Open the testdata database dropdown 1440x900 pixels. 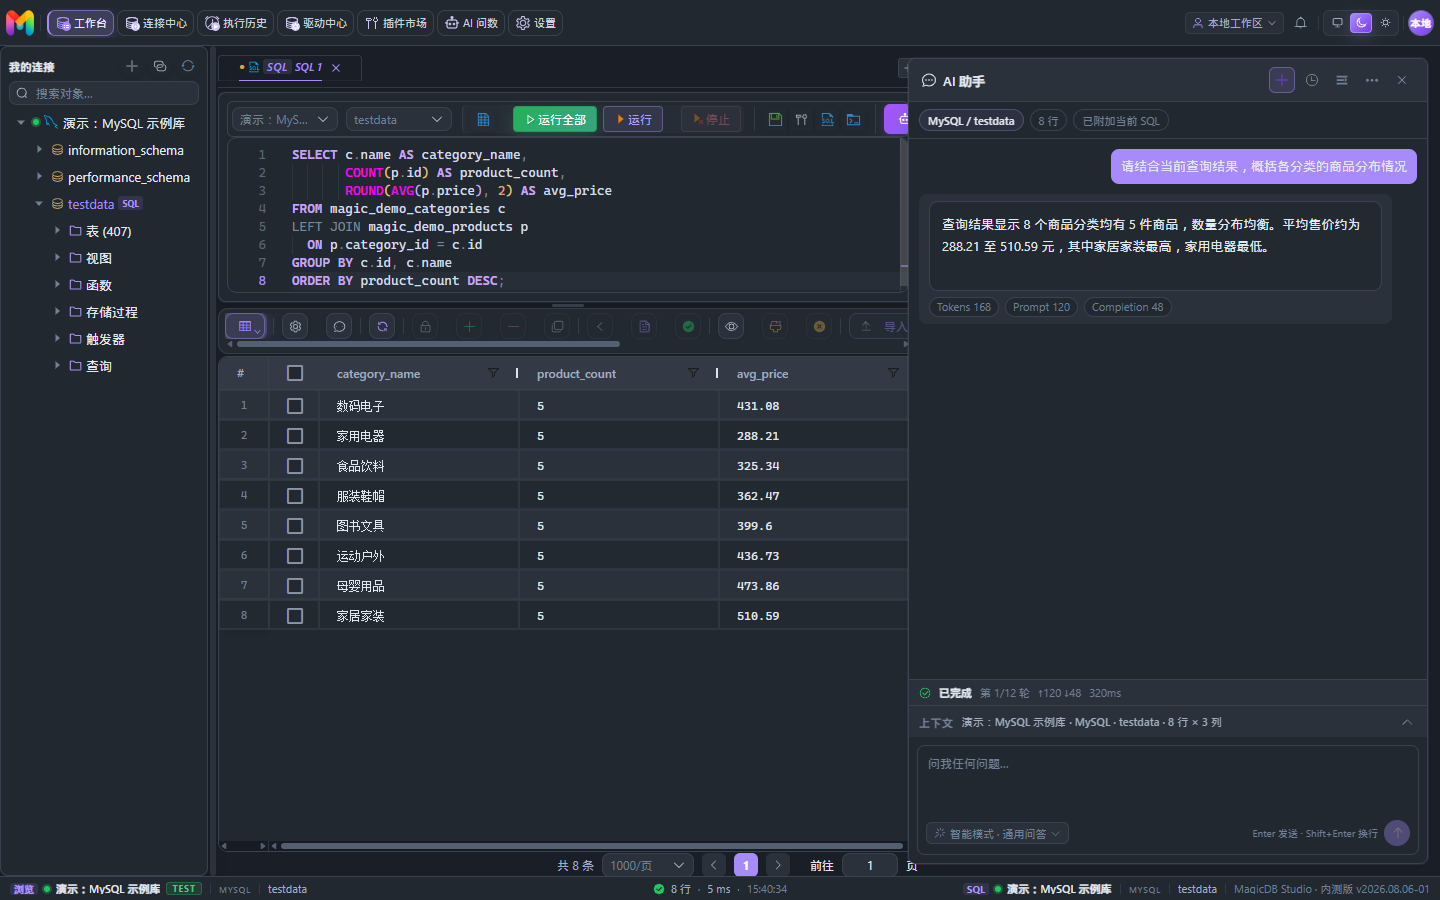399,120
